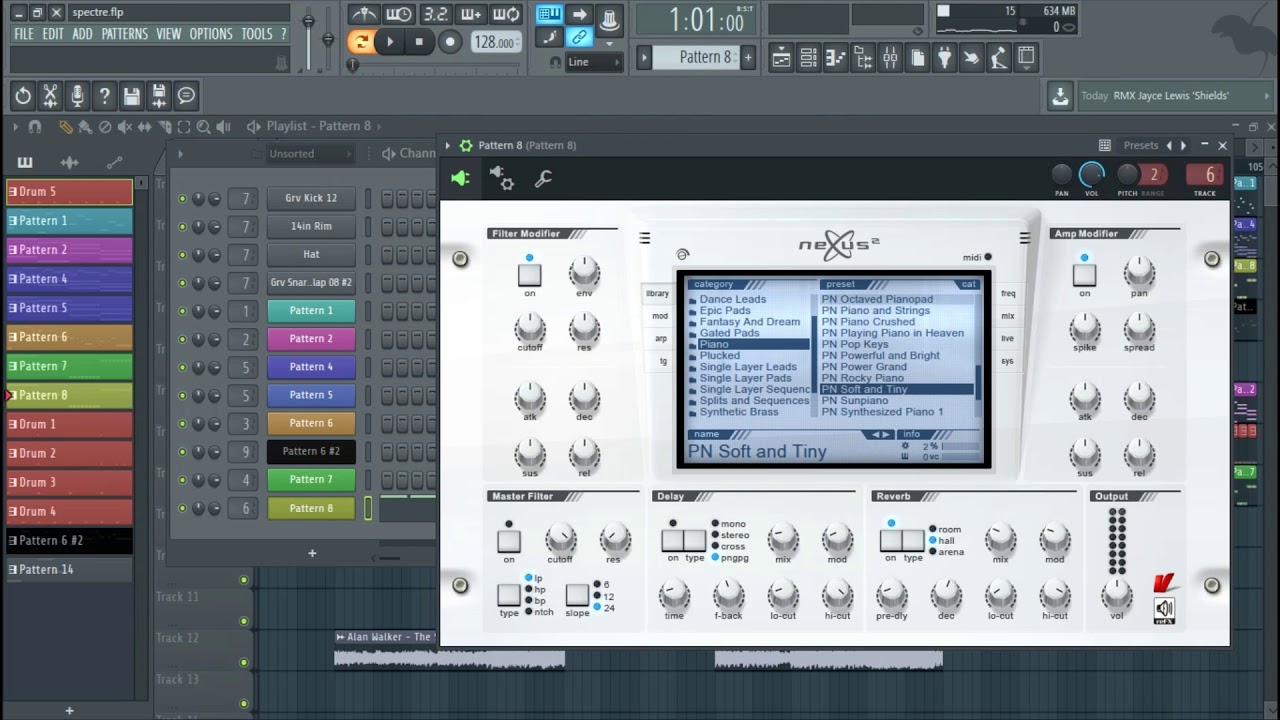Open the OPTIONS menu
This screenshot has width=1280, height=720.
click(x=211, y=34)
